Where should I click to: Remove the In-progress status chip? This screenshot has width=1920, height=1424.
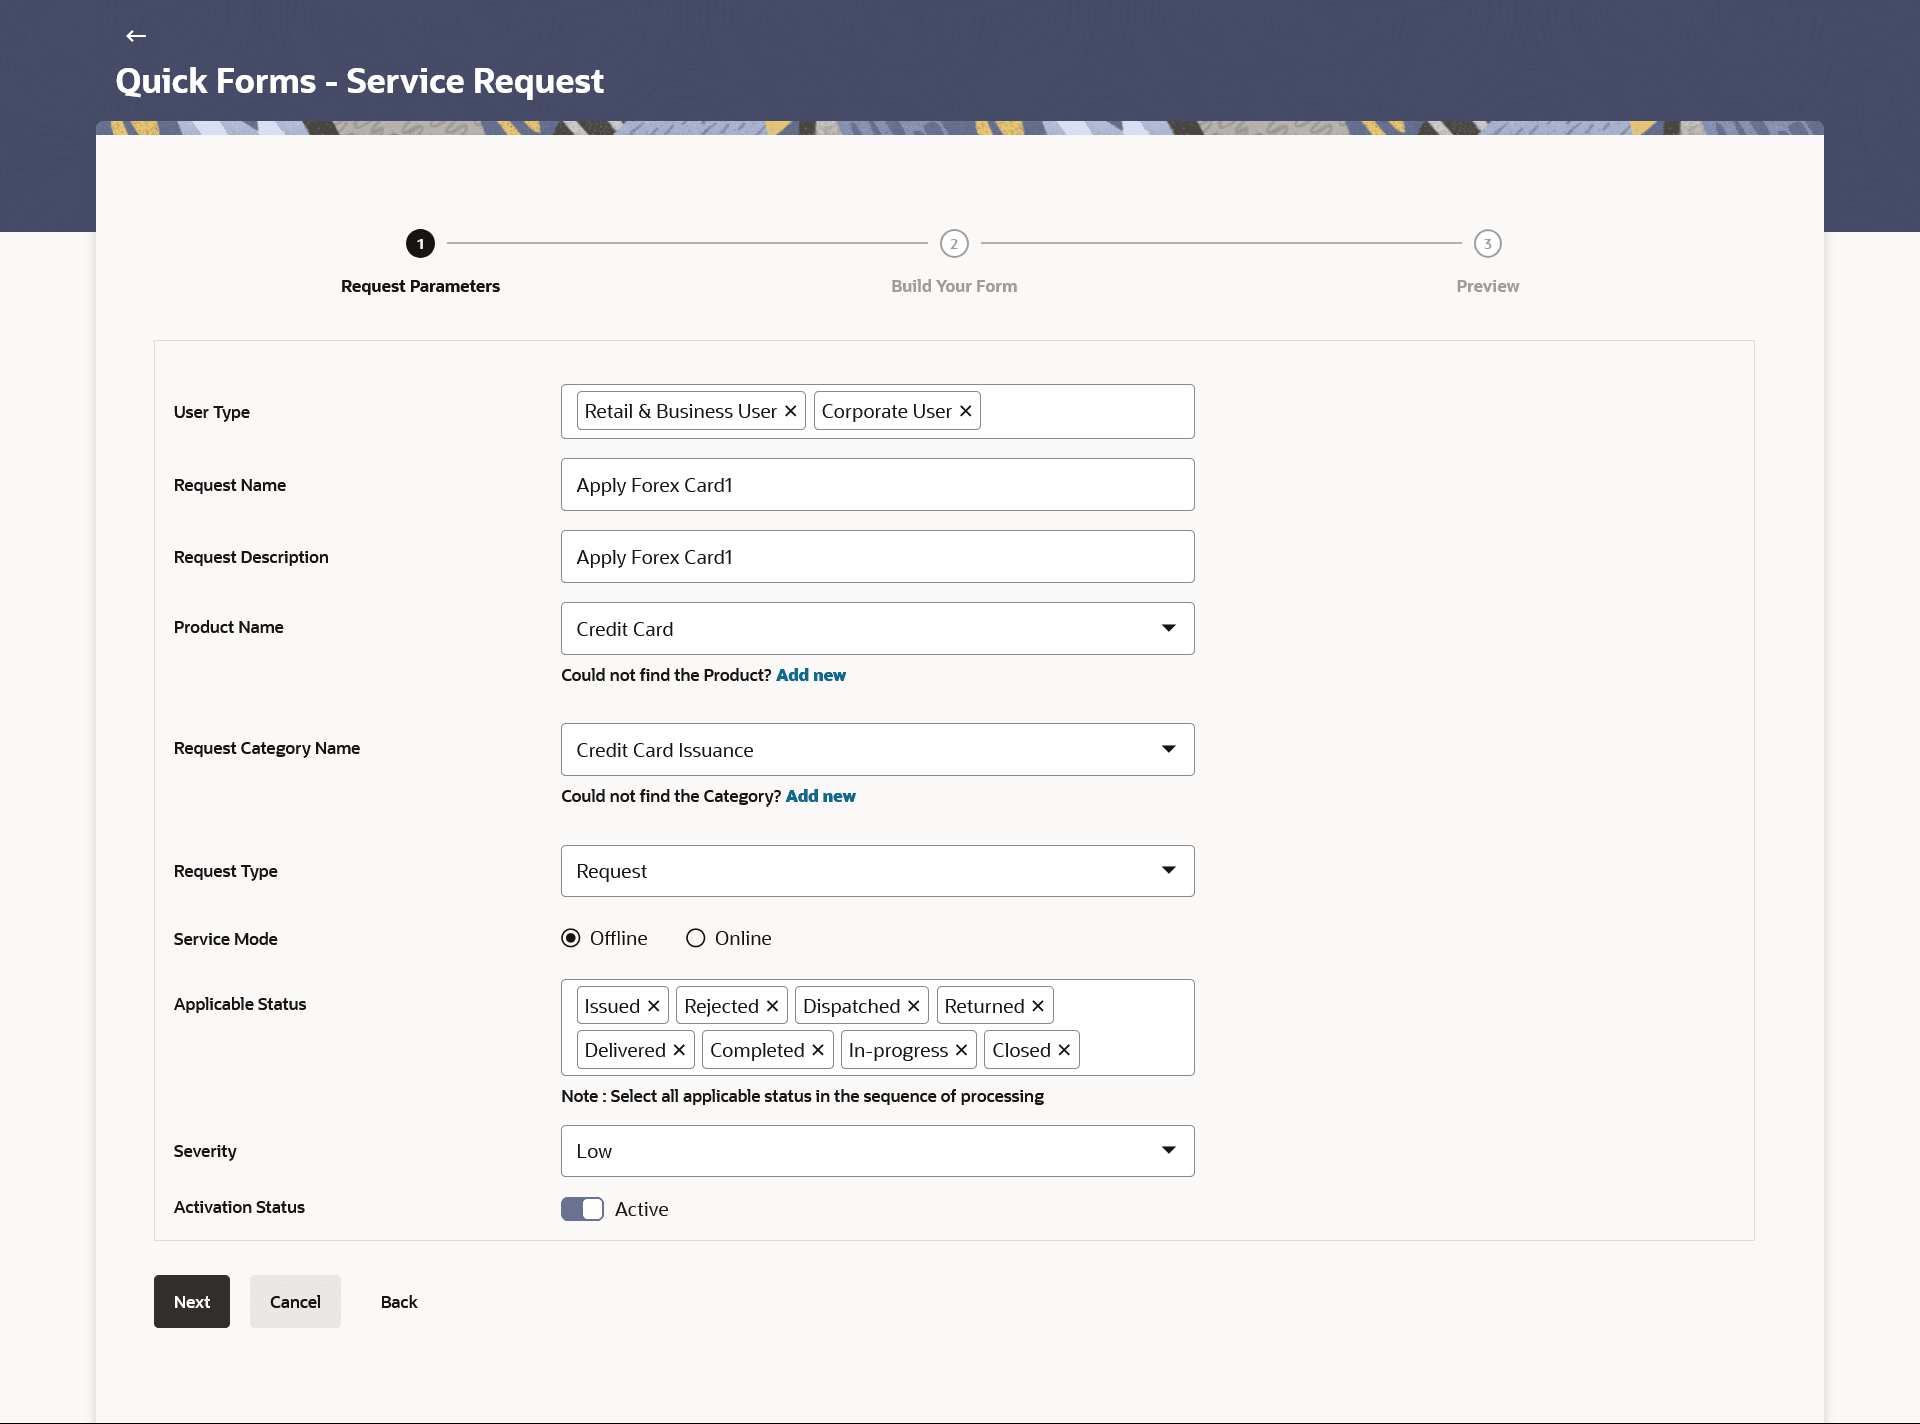click(x=961, y=1050)
